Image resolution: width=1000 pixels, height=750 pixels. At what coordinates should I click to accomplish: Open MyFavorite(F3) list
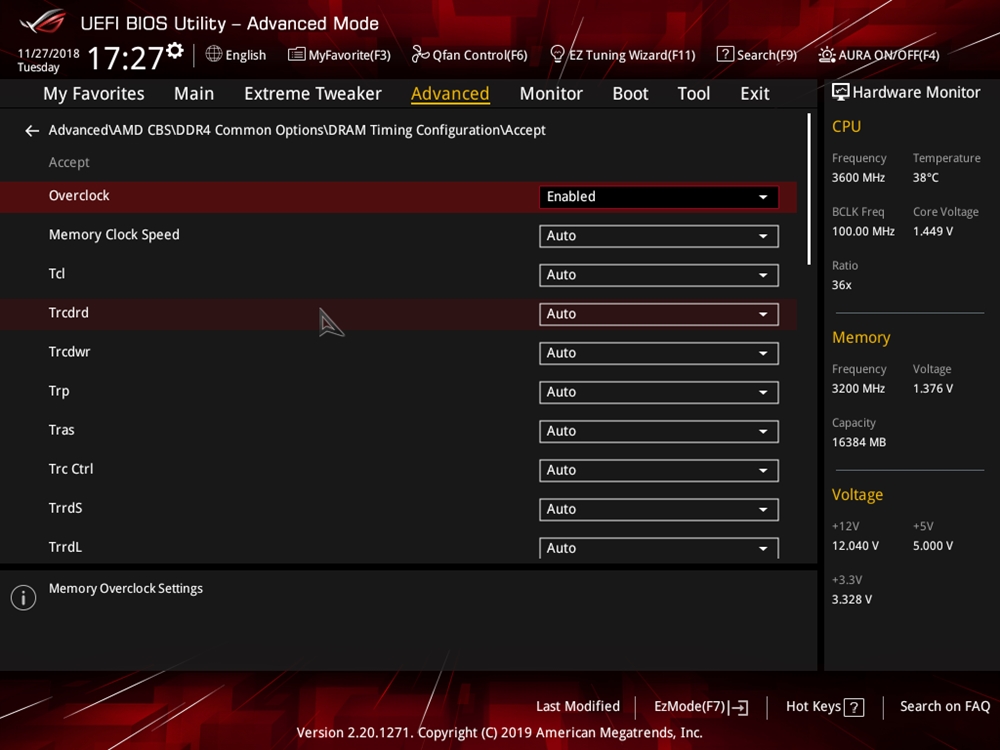[x=339, y=55]
